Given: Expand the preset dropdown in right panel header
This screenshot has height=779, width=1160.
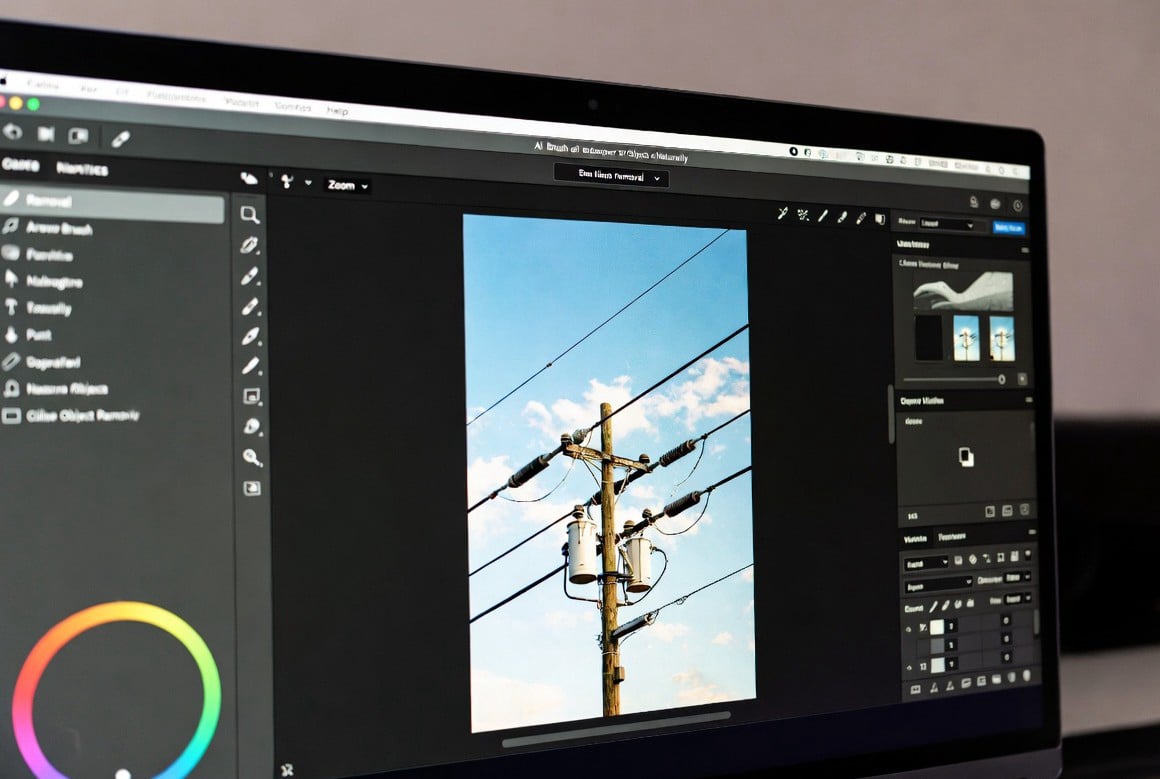Looking at the screenshot, I should (946, 225).
